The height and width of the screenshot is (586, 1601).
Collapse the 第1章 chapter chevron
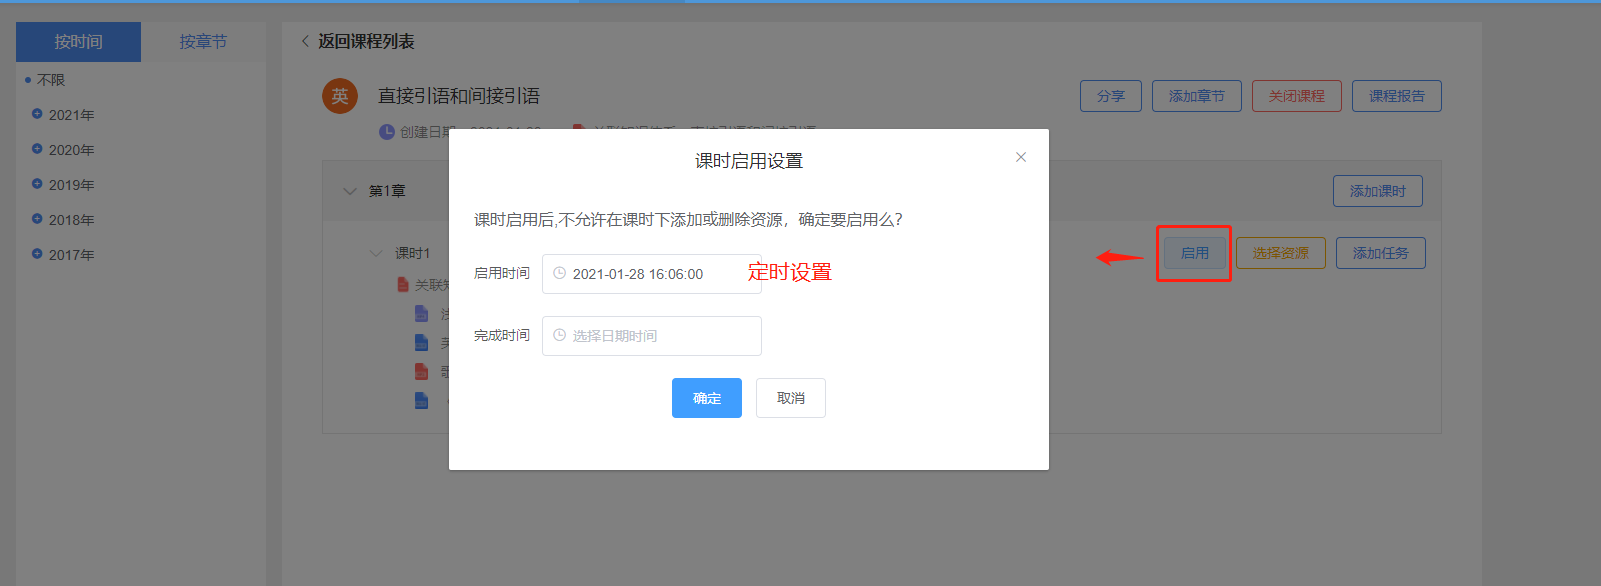pyautogui.click(x=350, y=191)
